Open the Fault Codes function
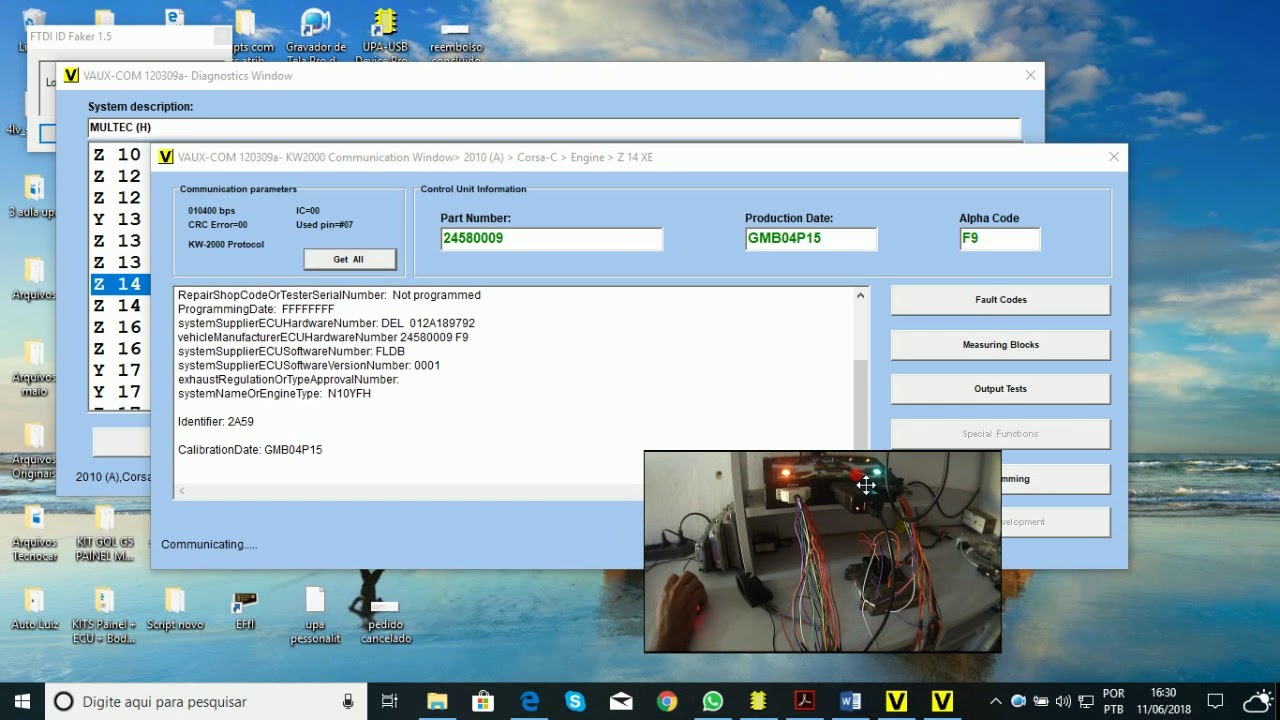 [1000, 300]
